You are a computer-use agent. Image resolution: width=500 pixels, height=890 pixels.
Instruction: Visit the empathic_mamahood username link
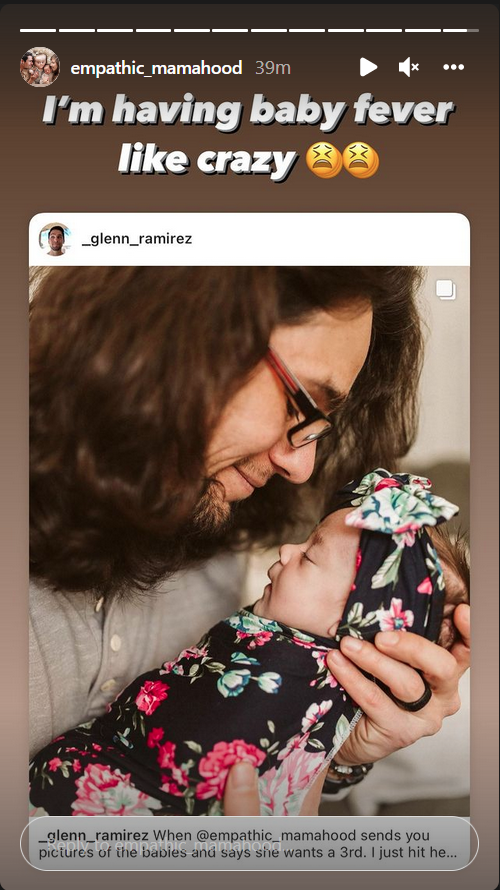pos(156,68)
